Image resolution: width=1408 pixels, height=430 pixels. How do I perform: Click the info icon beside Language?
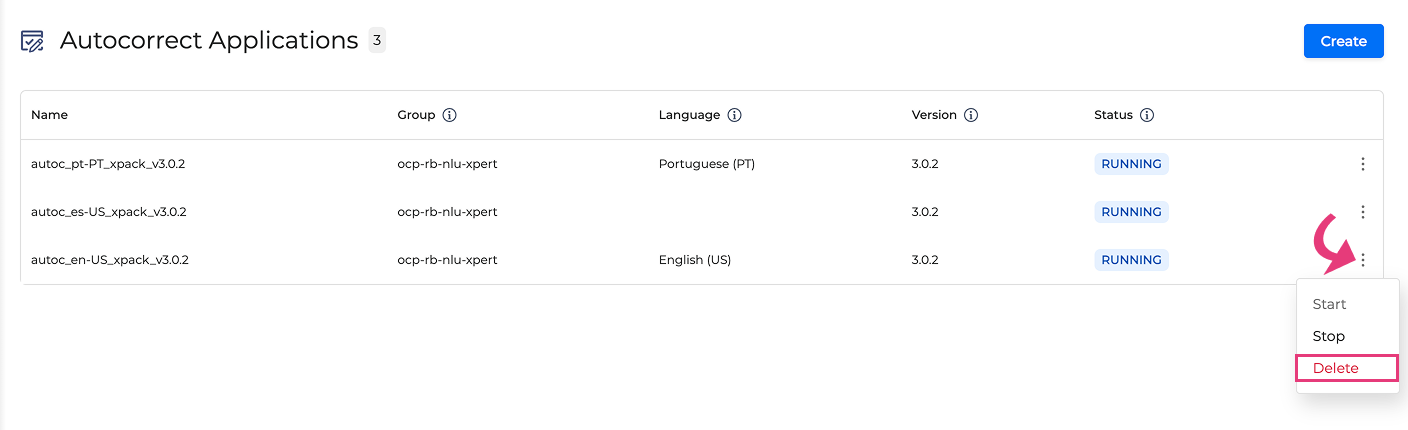(734, 115)
